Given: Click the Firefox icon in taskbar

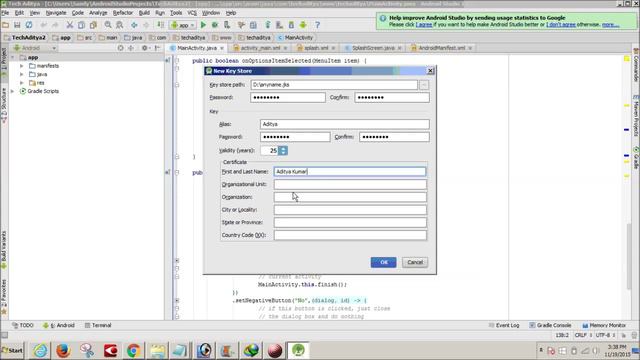Looking at the screenshot, I should (x=63, y=351).
